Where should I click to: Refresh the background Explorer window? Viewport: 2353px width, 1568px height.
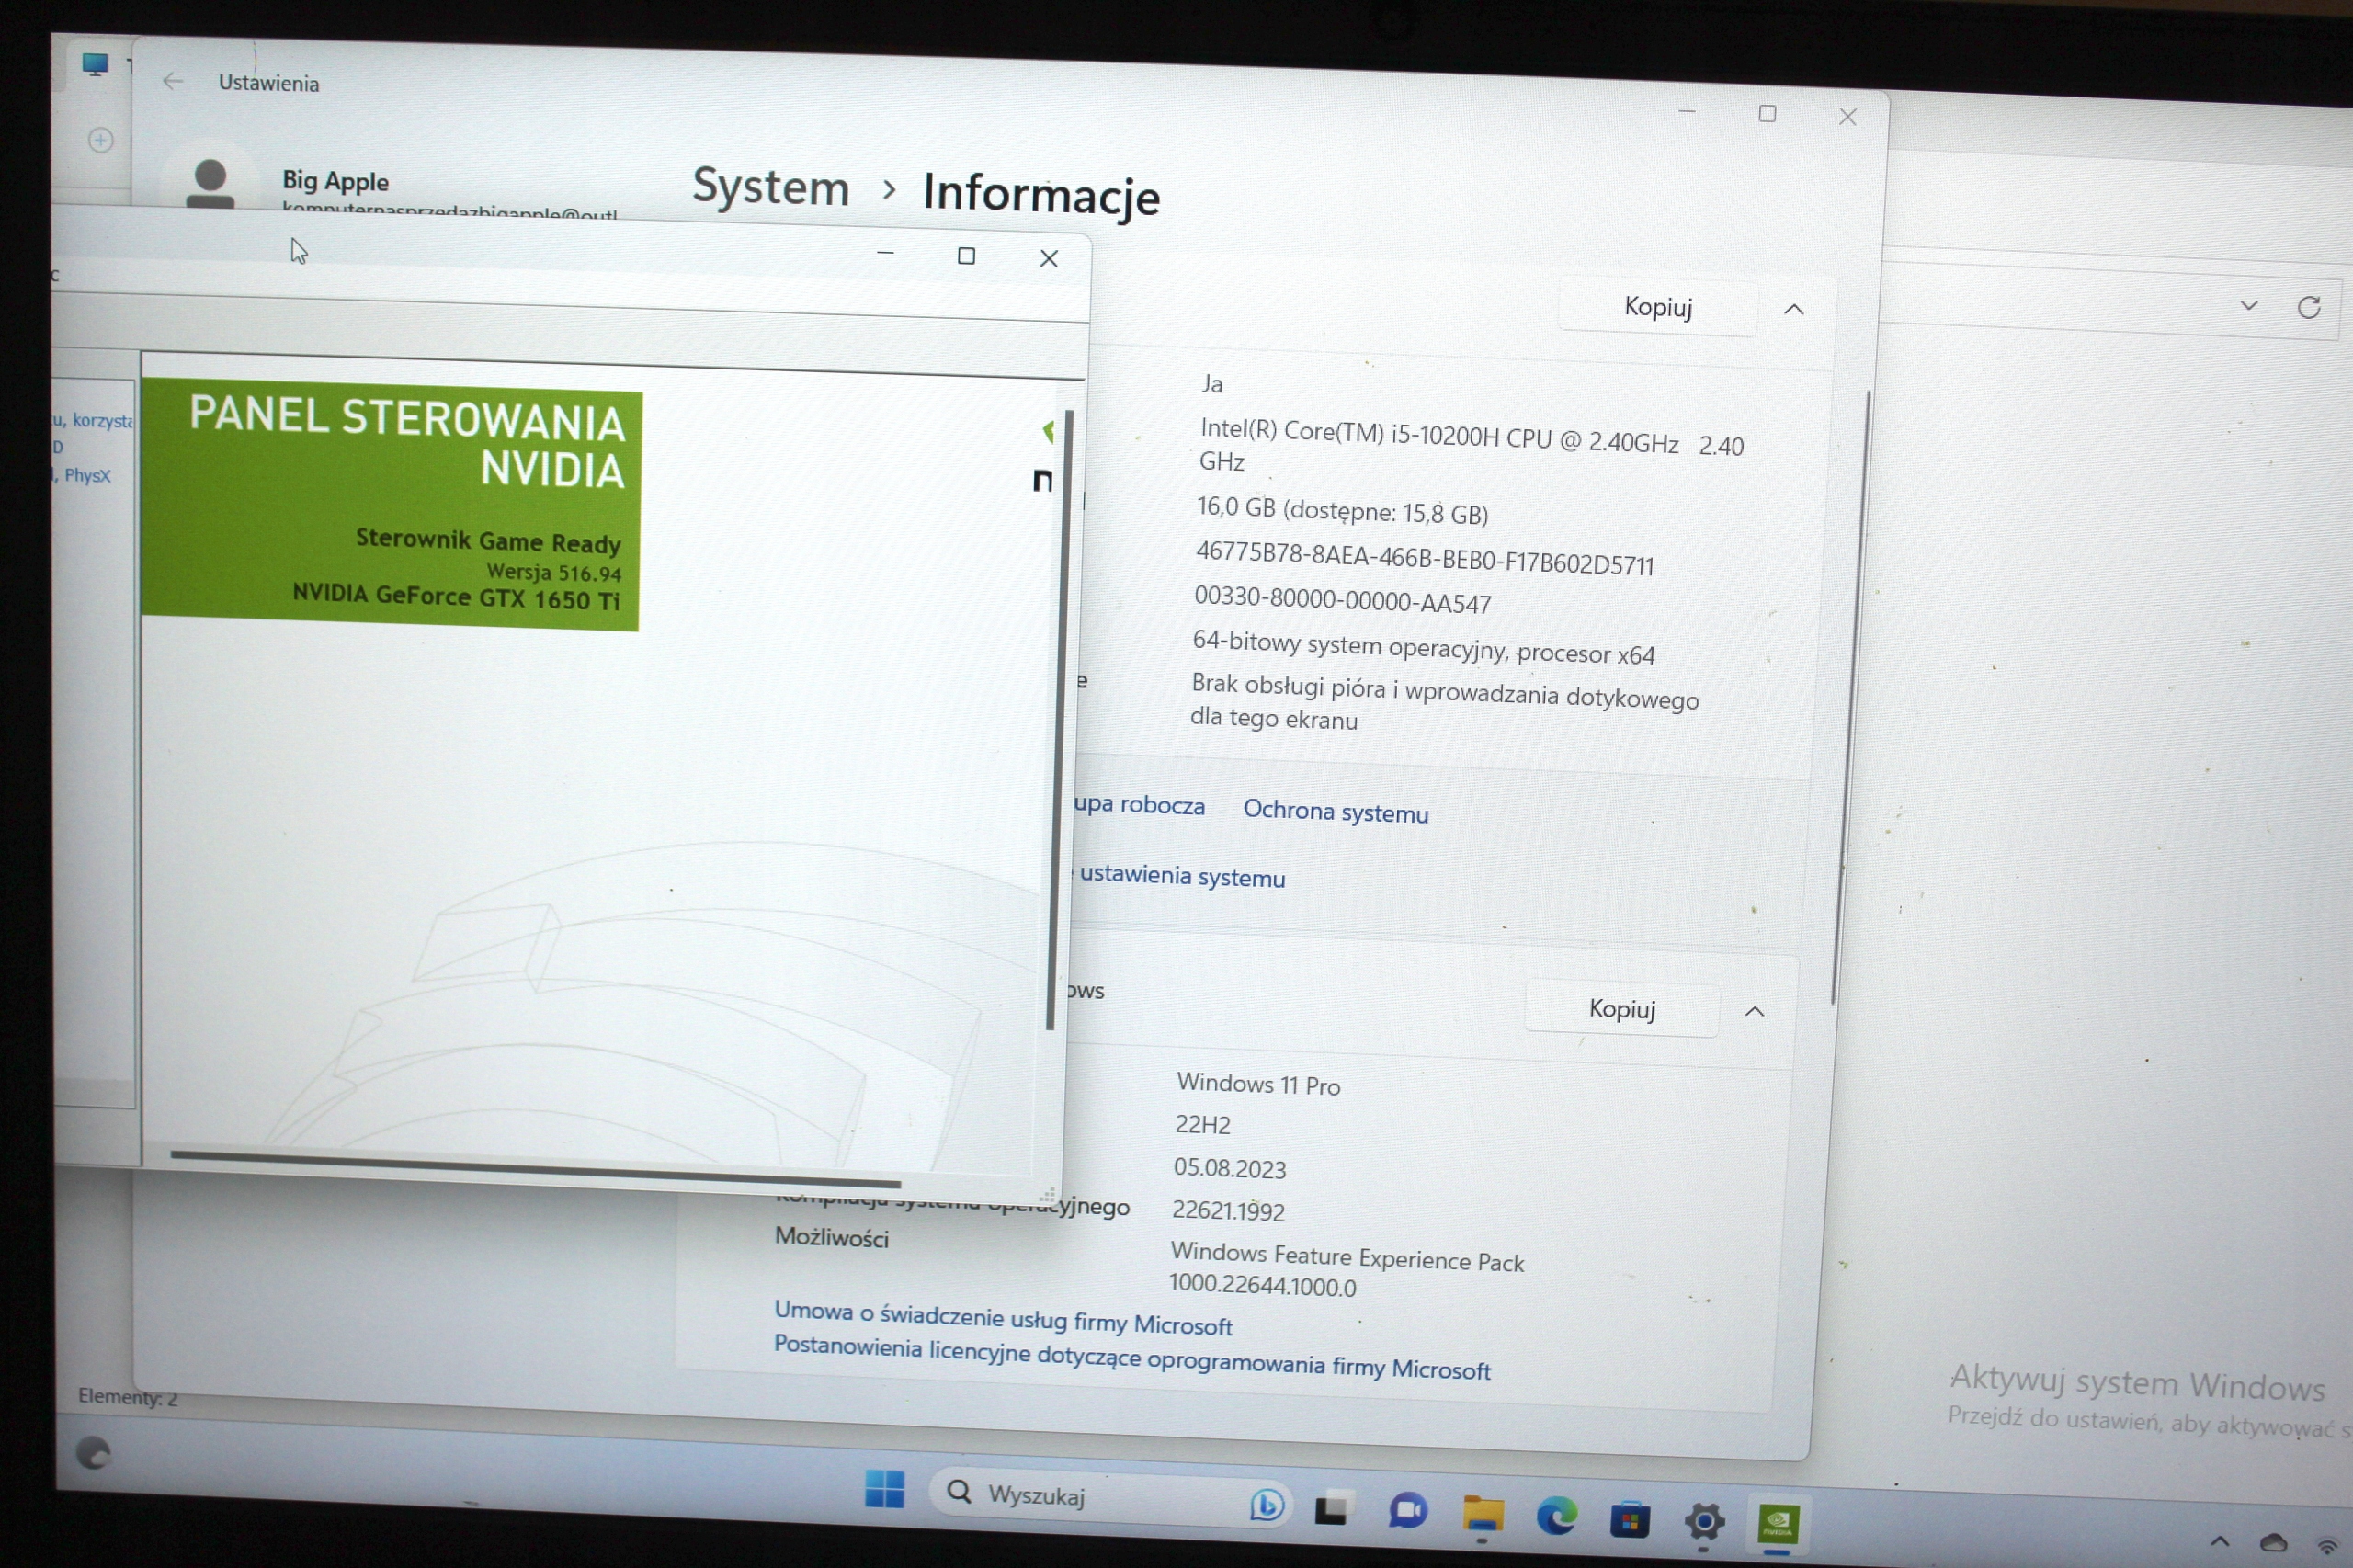[x=2308, y=307]
